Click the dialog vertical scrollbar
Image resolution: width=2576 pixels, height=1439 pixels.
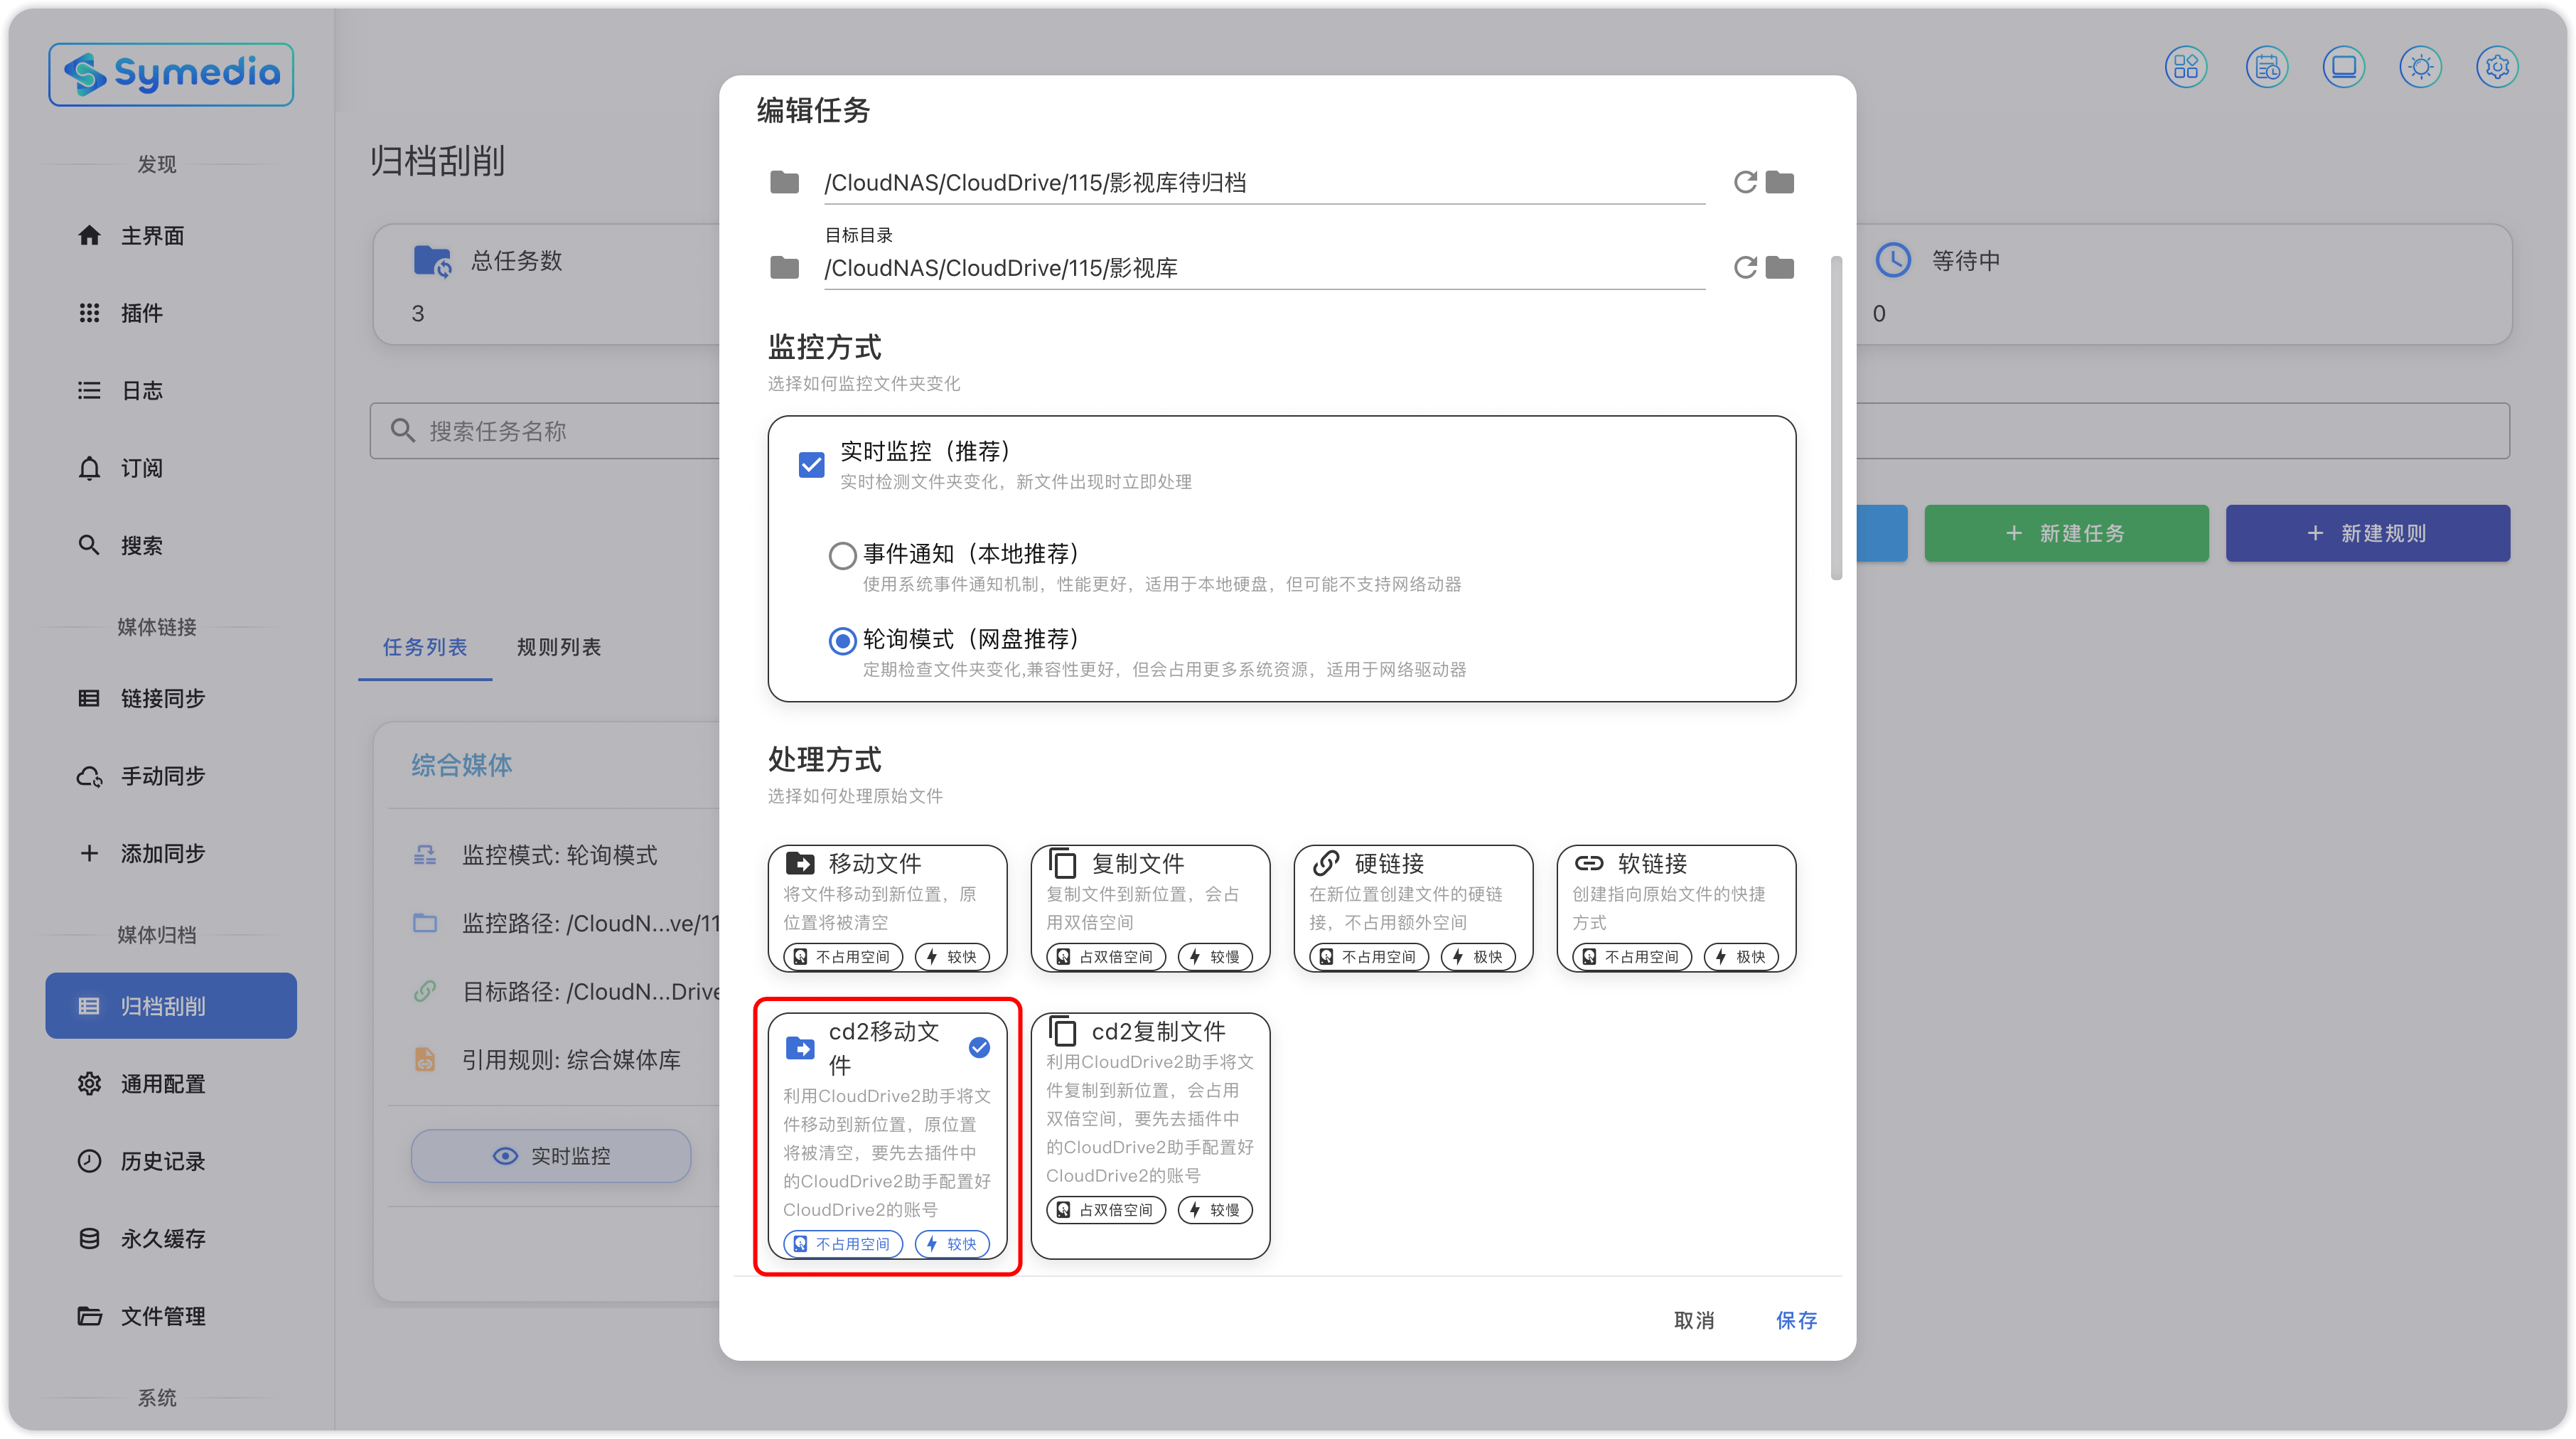click(x=1835, y=418)
